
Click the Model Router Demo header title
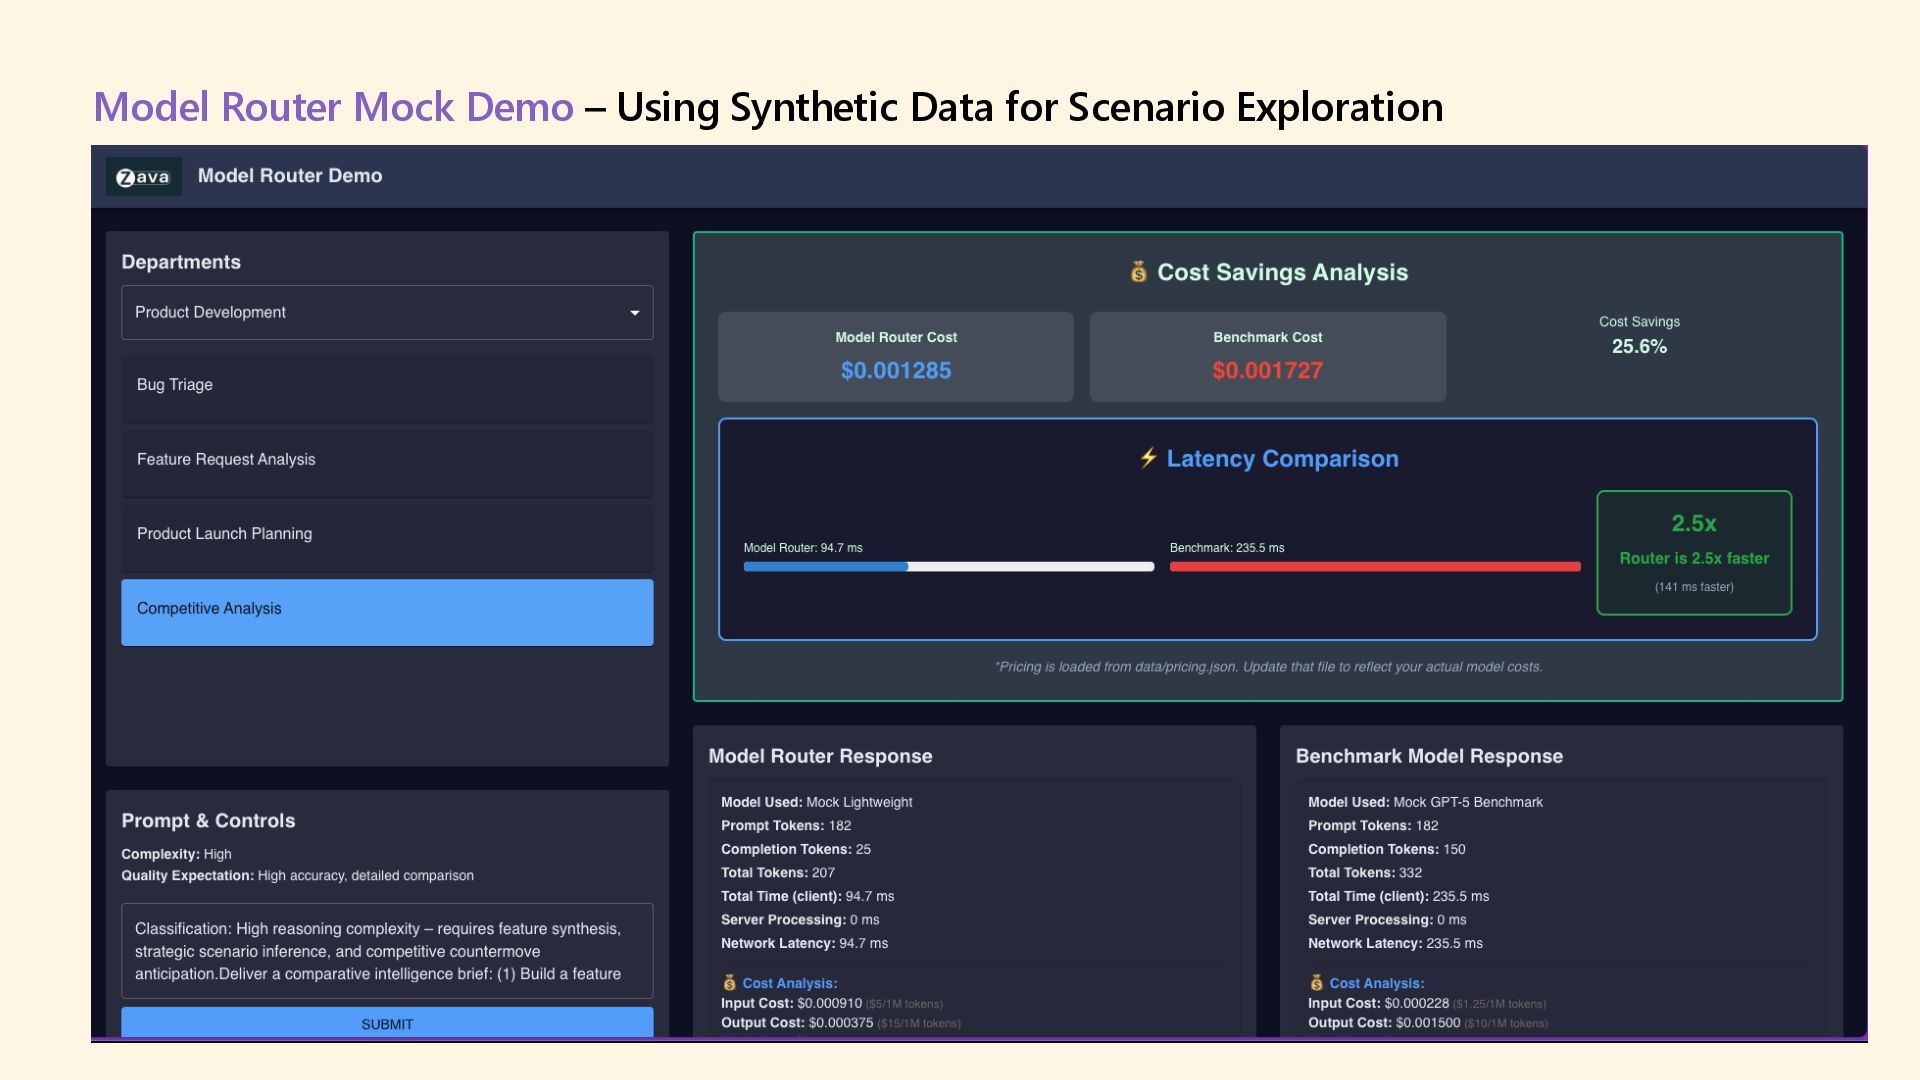coord(290,176)
